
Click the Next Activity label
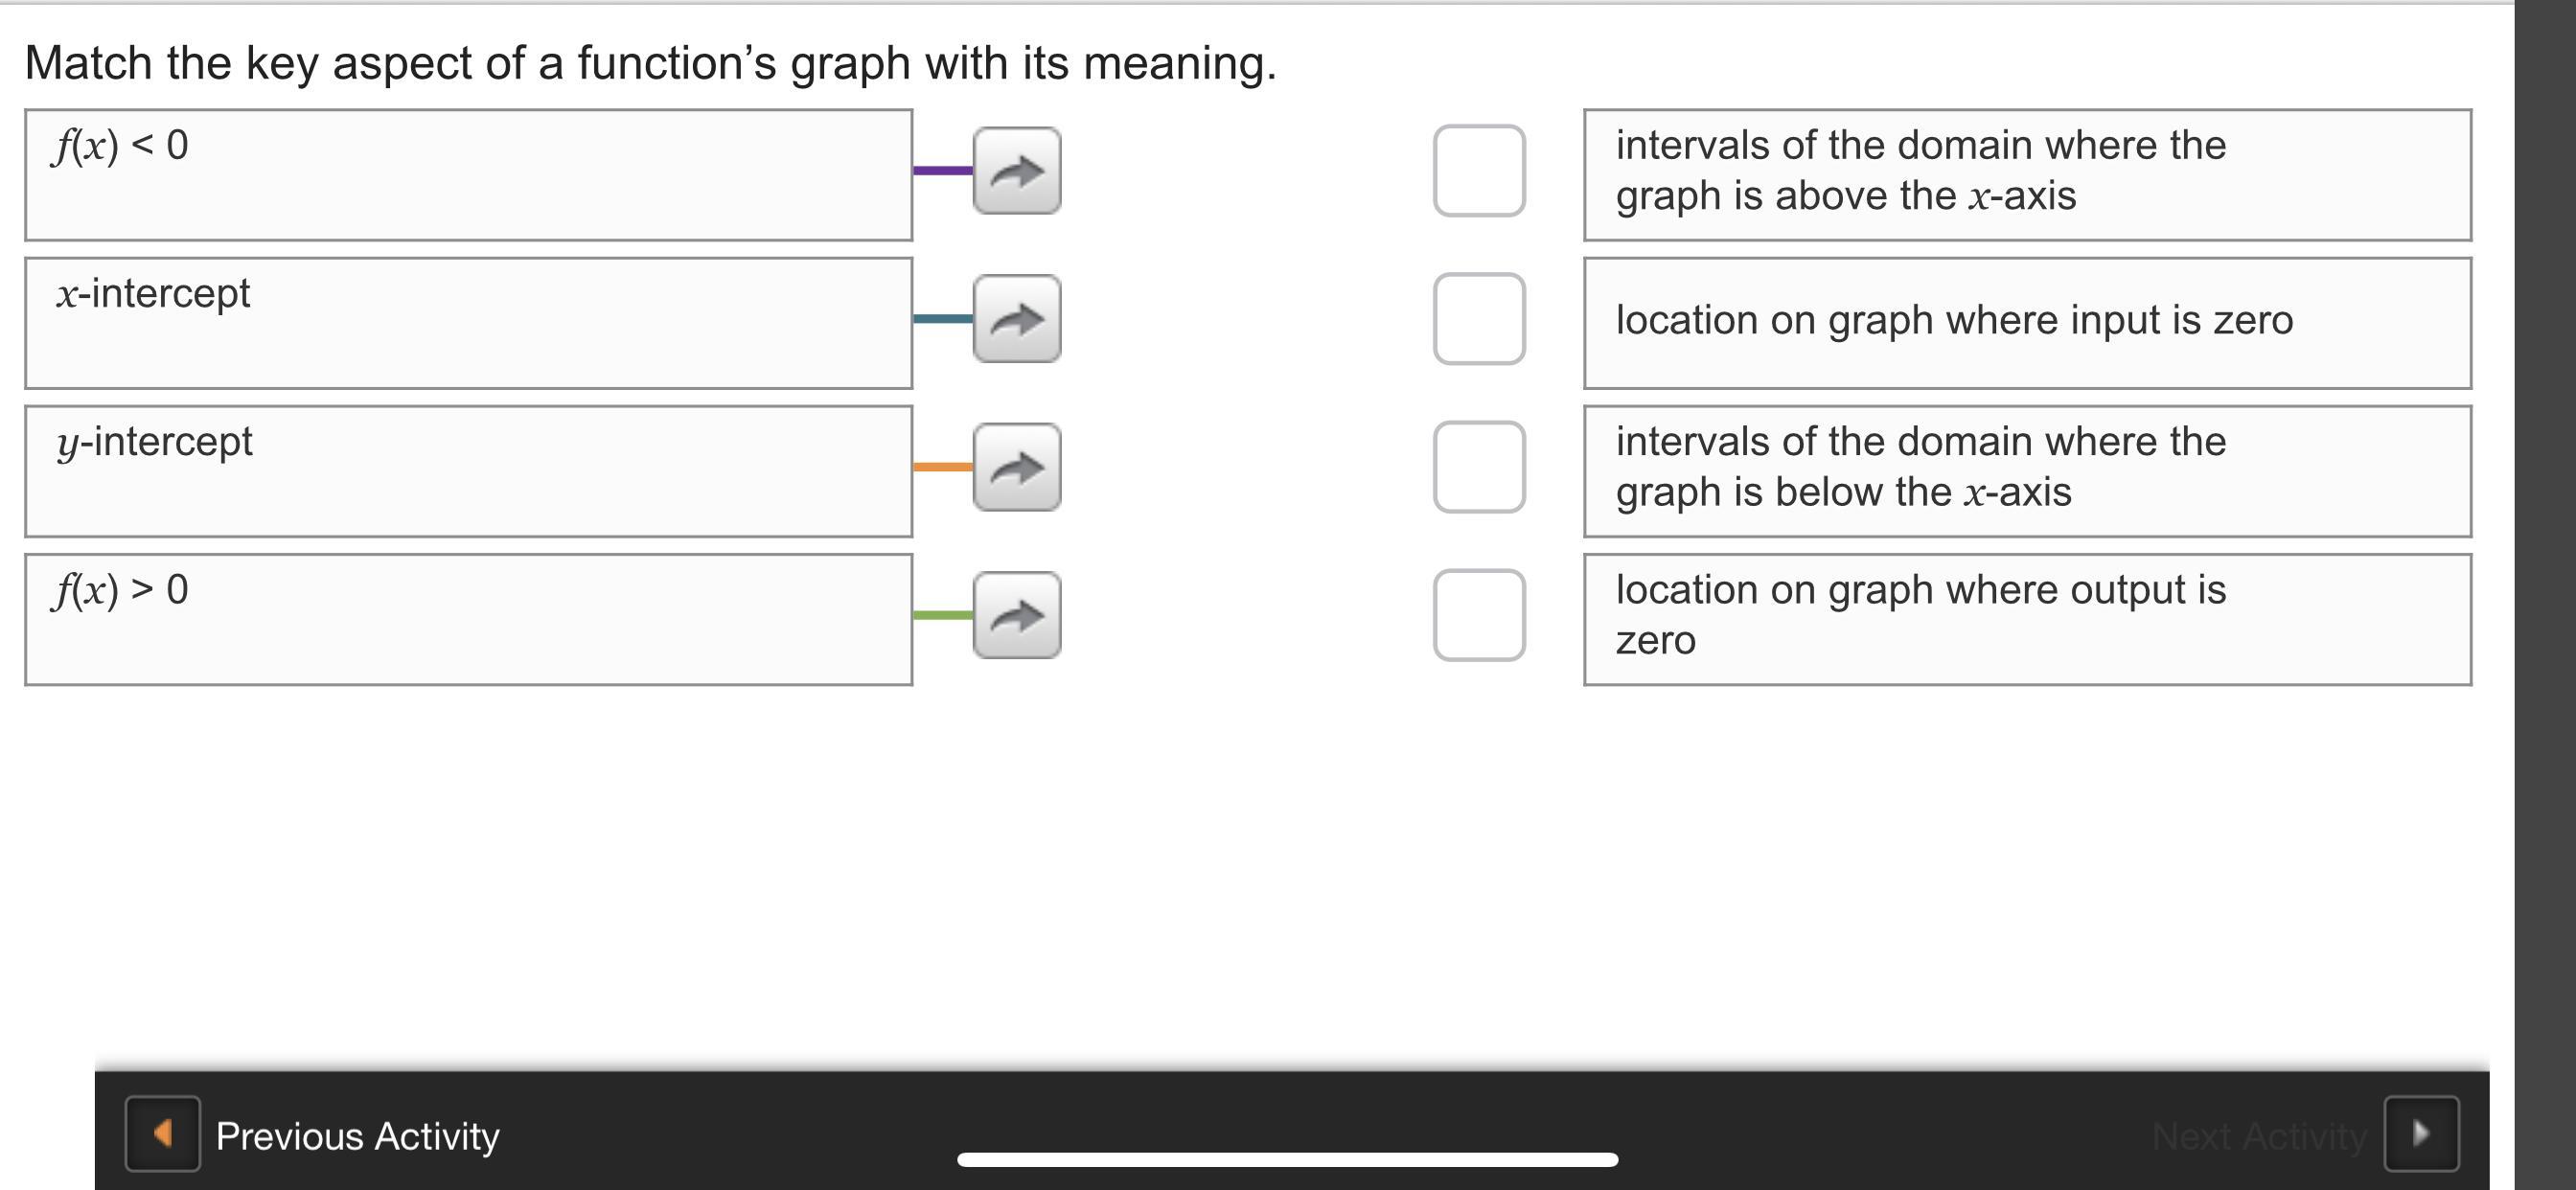[2258, 1136]
